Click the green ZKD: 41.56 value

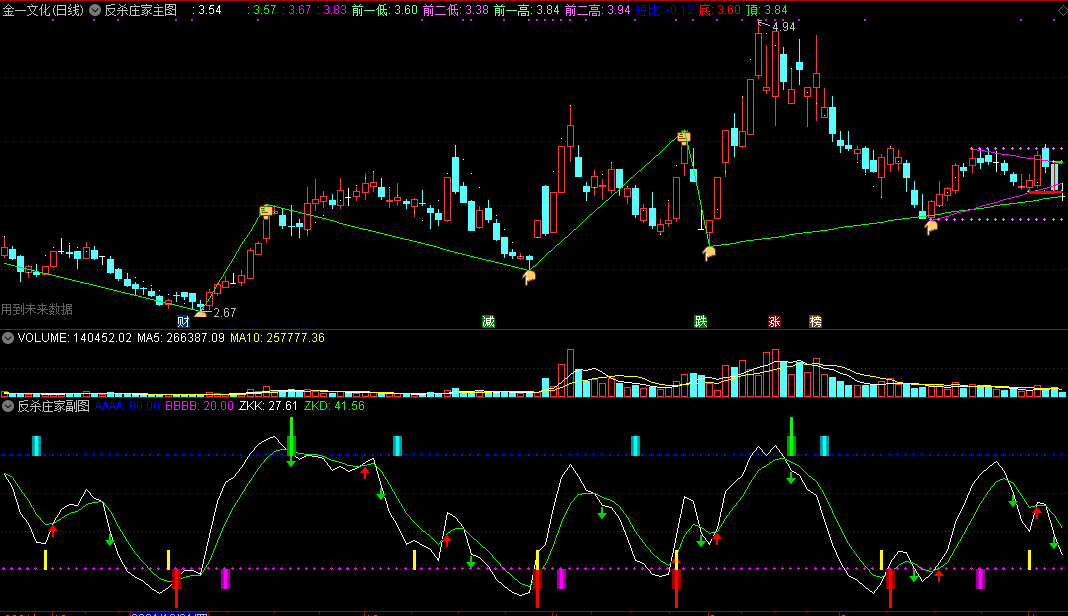334,405
